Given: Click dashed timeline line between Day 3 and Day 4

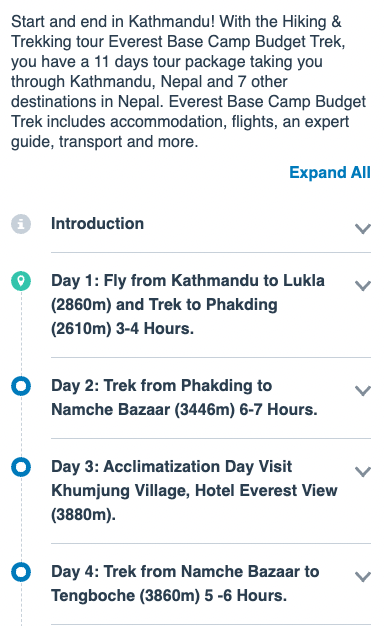Looking at the screenshot, I should [21, 519].
